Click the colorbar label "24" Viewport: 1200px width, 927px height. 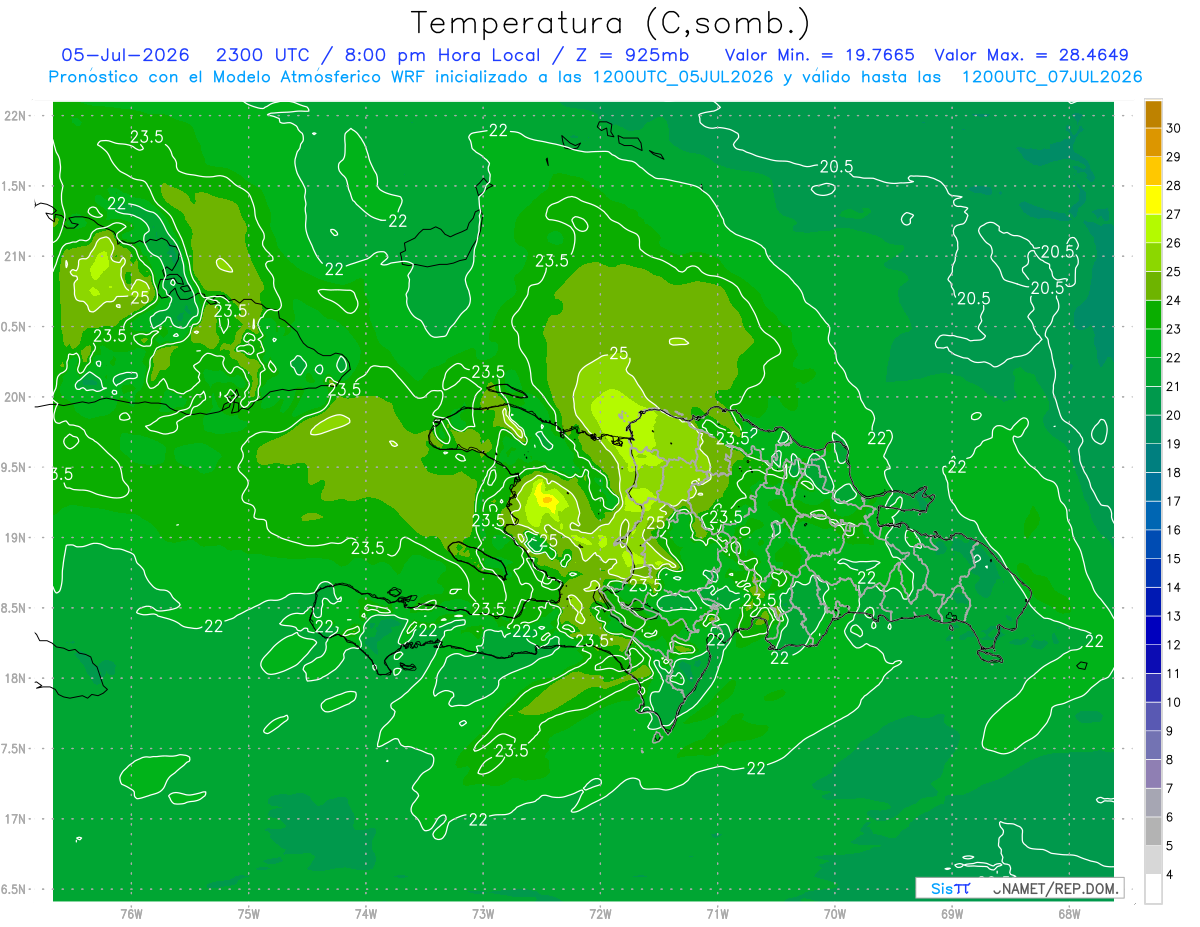tap(1174, 300)
